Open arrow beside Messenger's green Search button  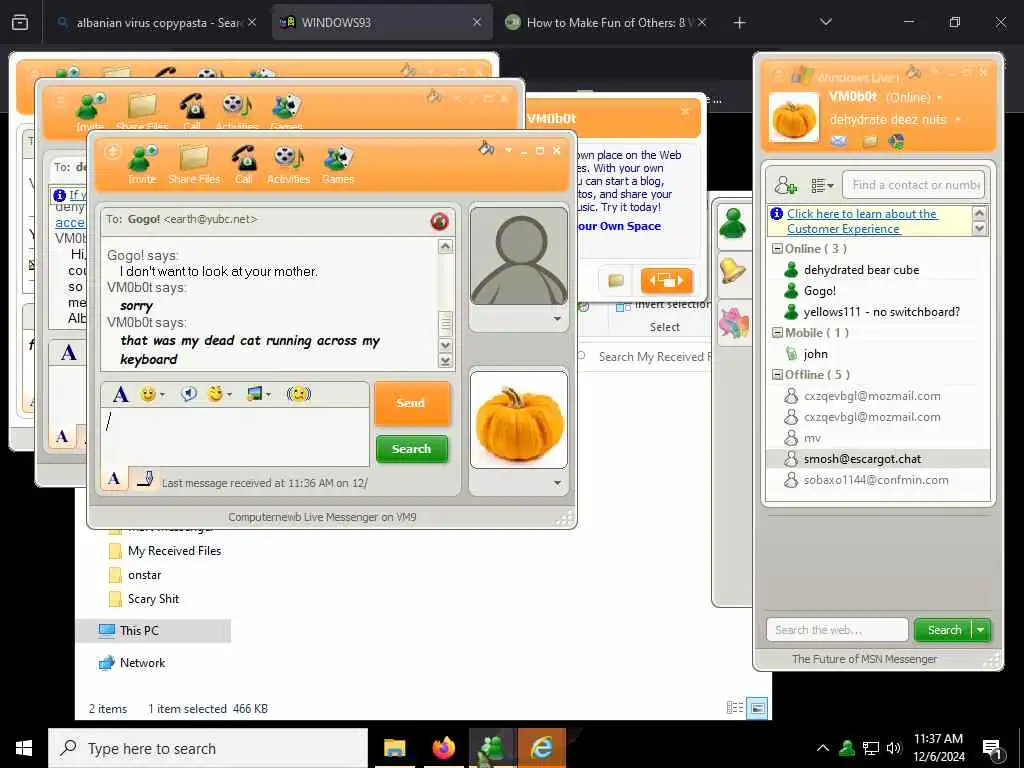(981, 630)
